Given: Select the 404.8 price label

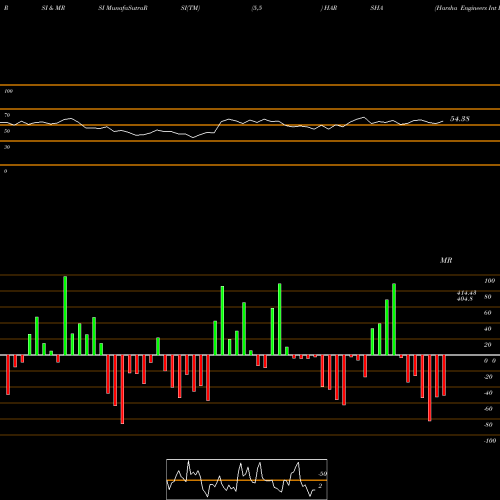Looking at the screenshot, I should click(x=465, y=299).
